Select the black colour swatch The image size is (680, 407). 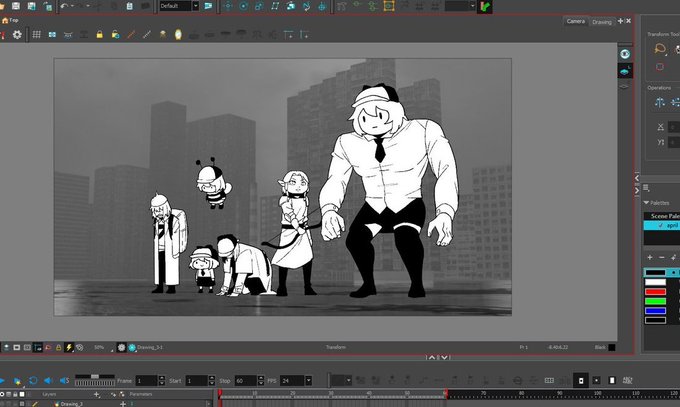pos(655,272)
